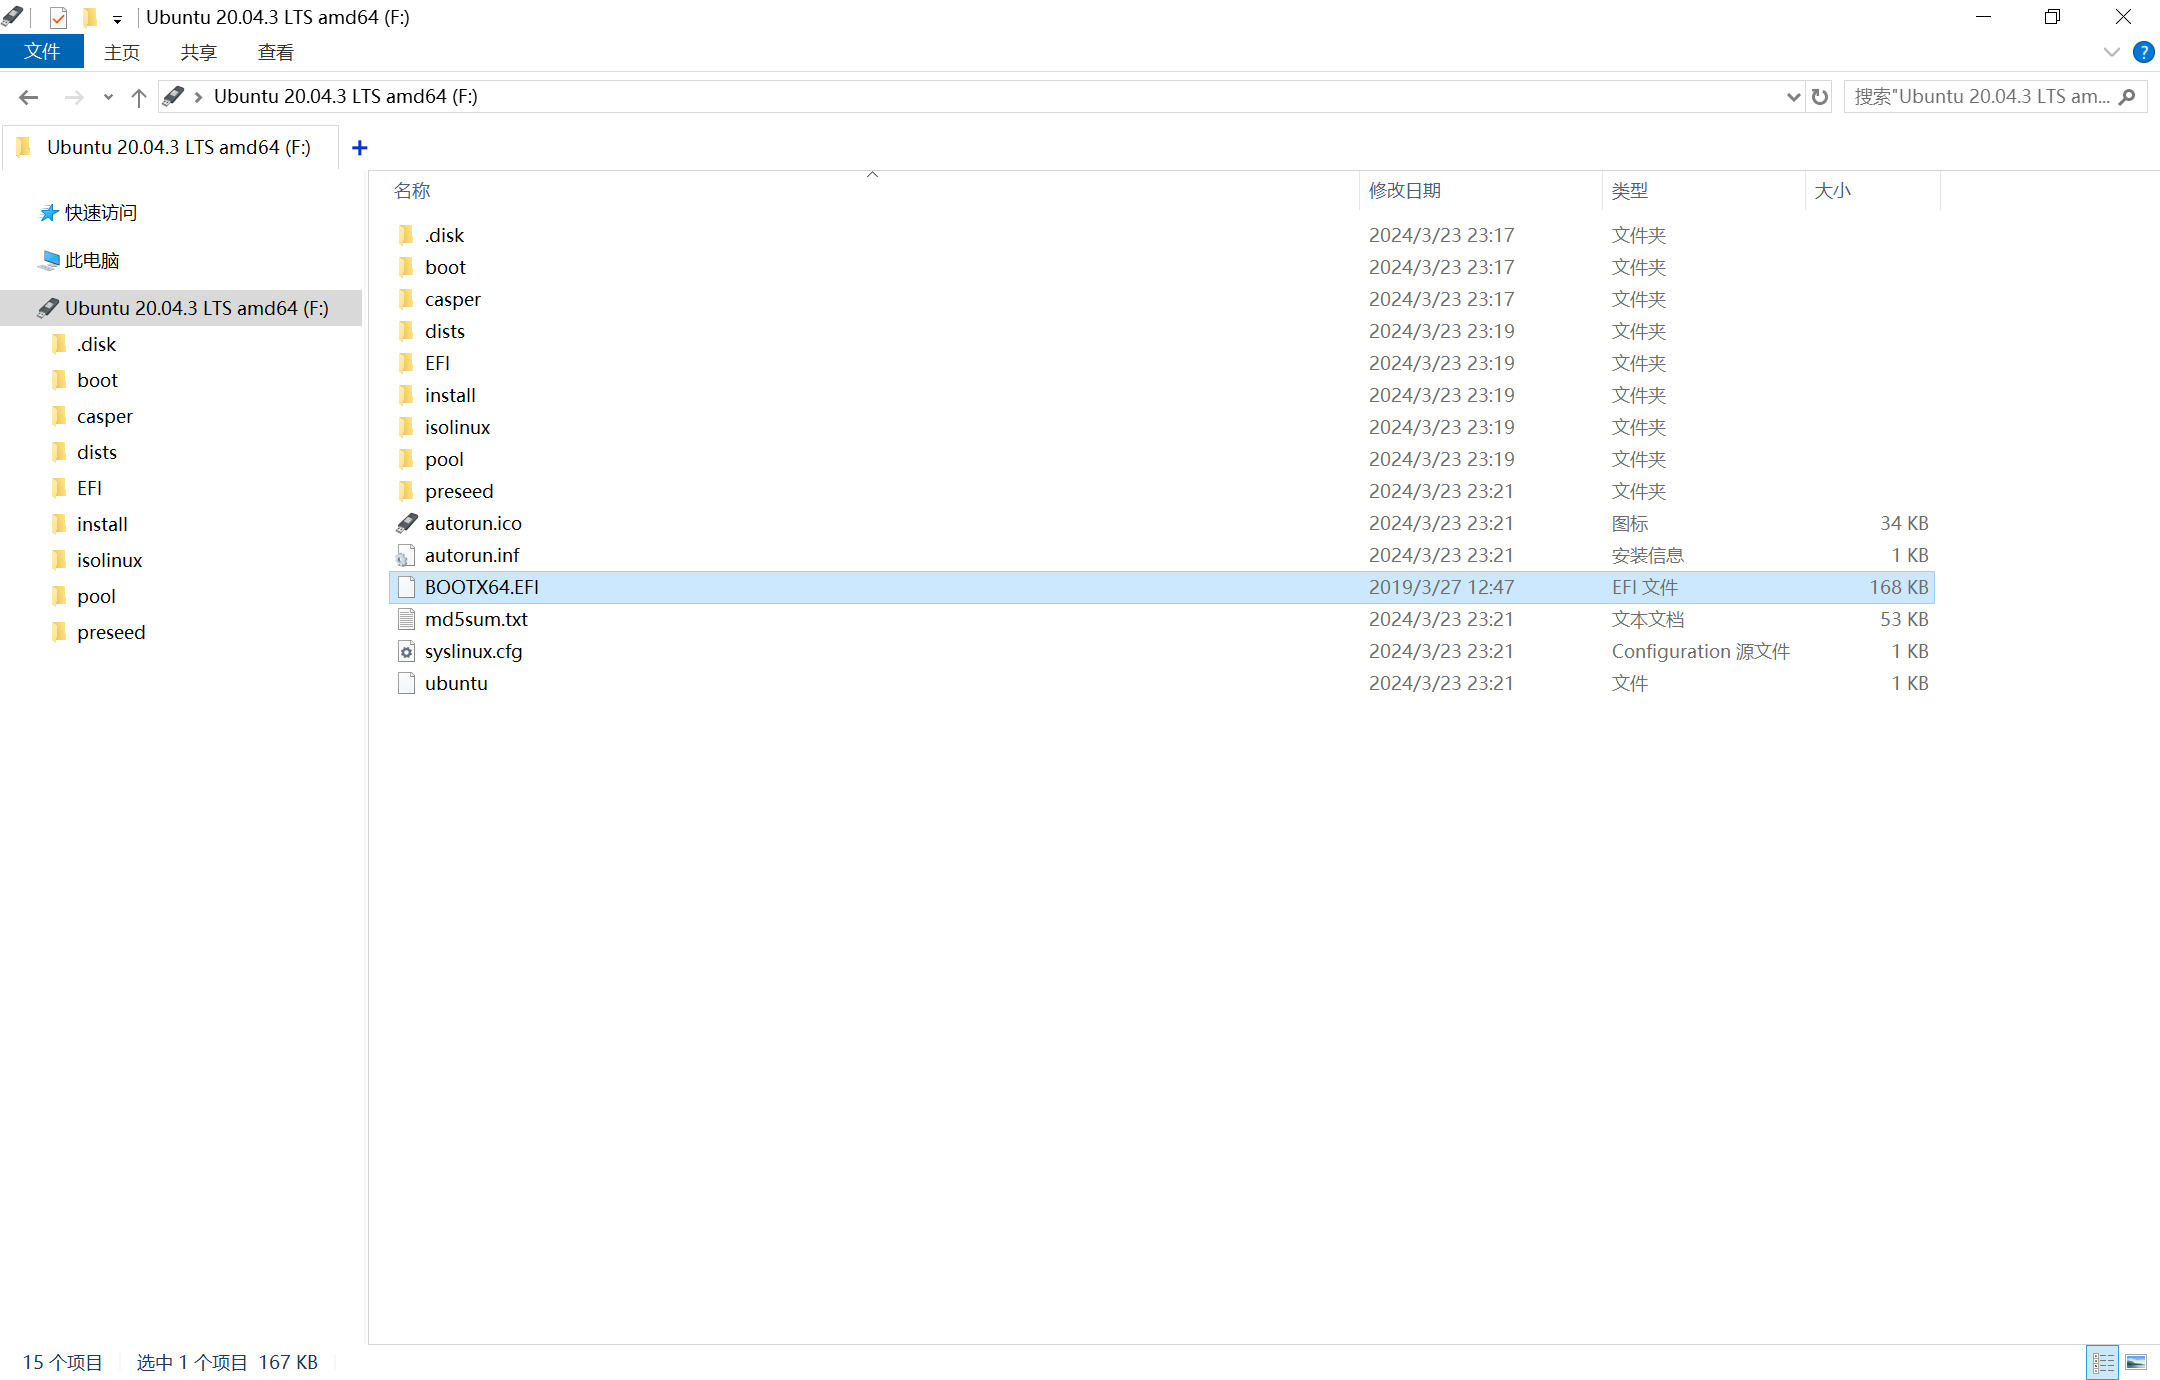Click the 2019/3/27 12:47 date cell
2160x1380 pixels.
[x=1441, y=587]
